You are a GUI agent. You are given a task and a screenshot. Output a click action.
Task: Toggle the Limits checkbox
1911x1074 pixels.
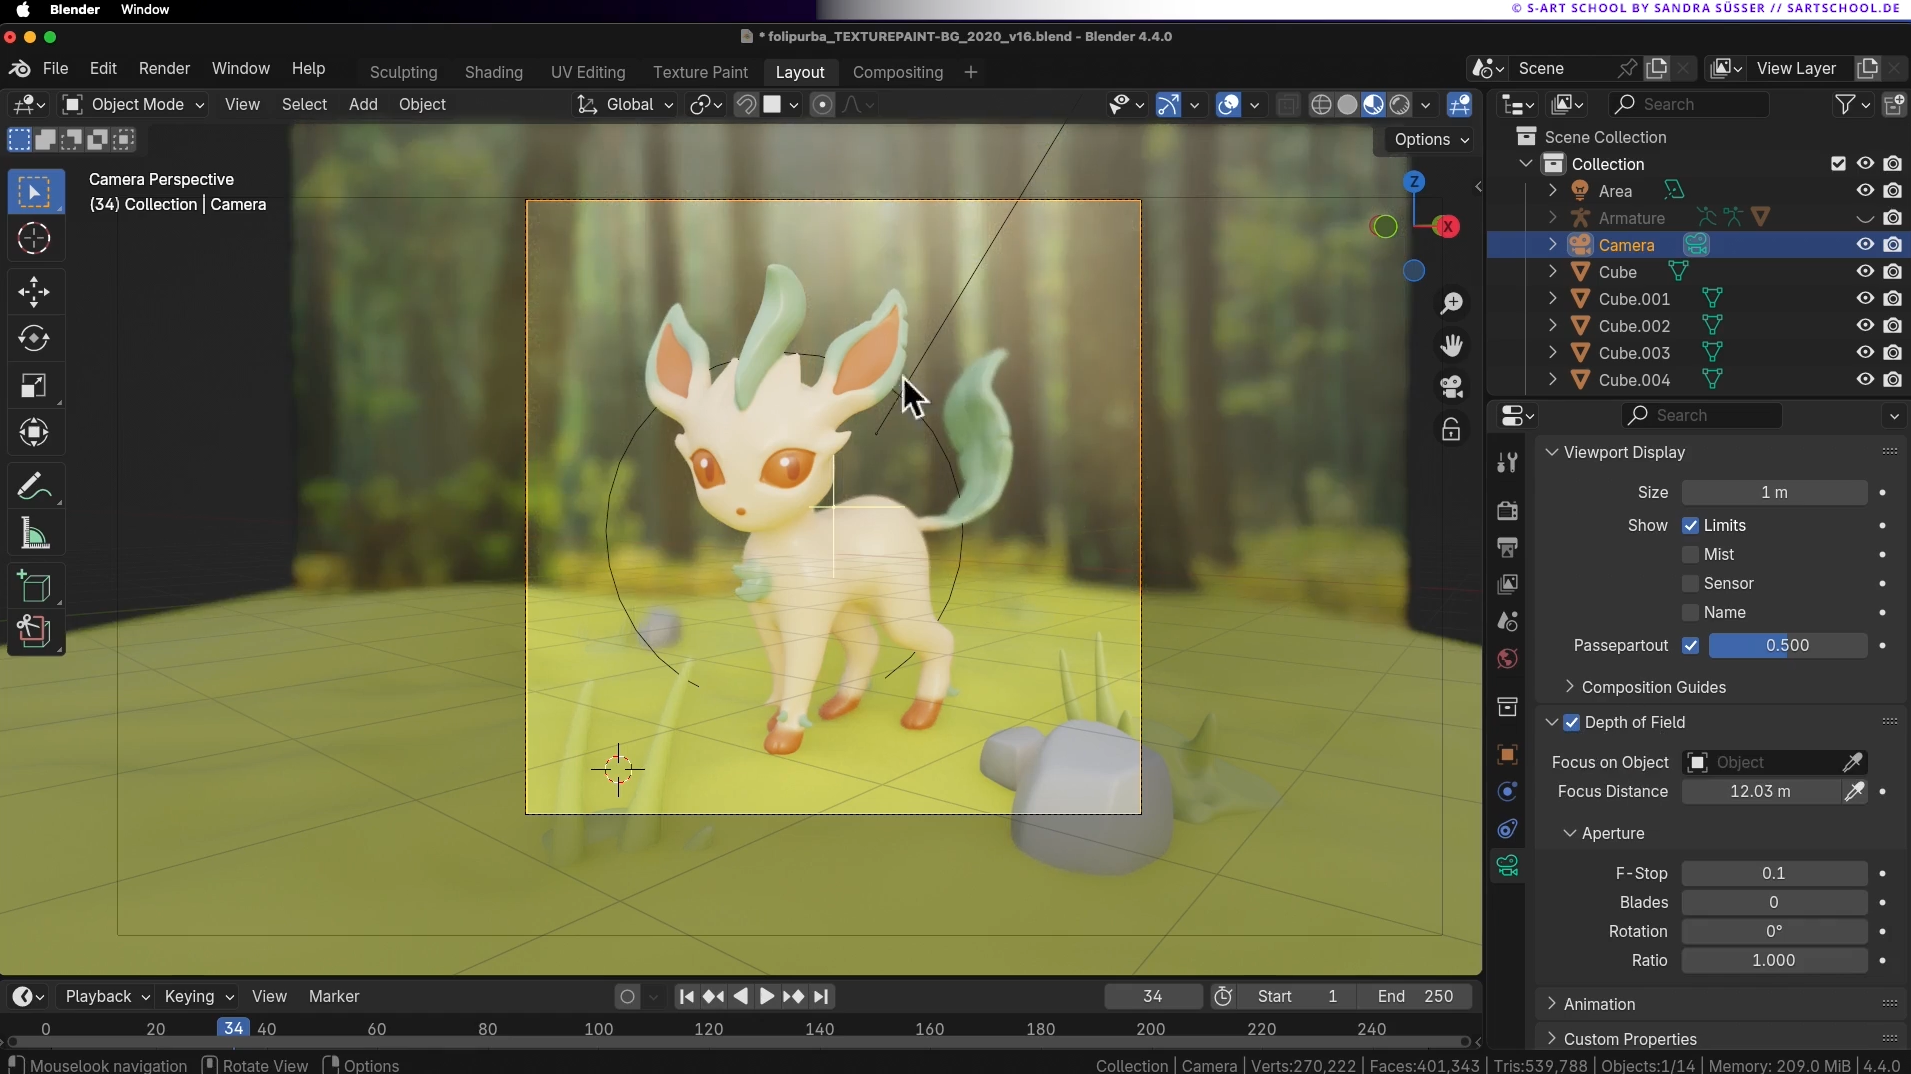[x=1691, y=525]
